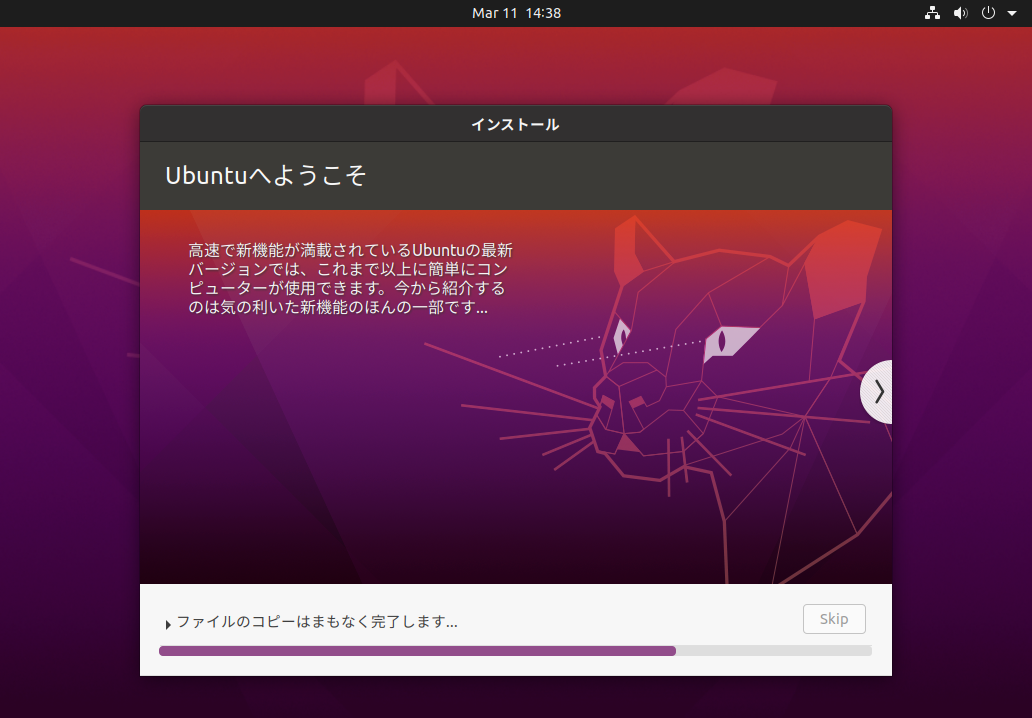Click the 'Ubuntuへようこそ' heading
1032x718 pixels.
click(x=265, y=176)
